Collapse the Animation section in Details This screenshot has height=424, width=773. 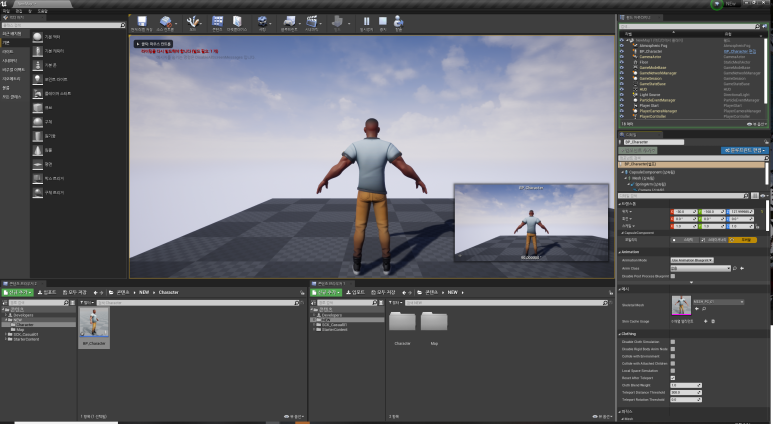tap(620, 252)
